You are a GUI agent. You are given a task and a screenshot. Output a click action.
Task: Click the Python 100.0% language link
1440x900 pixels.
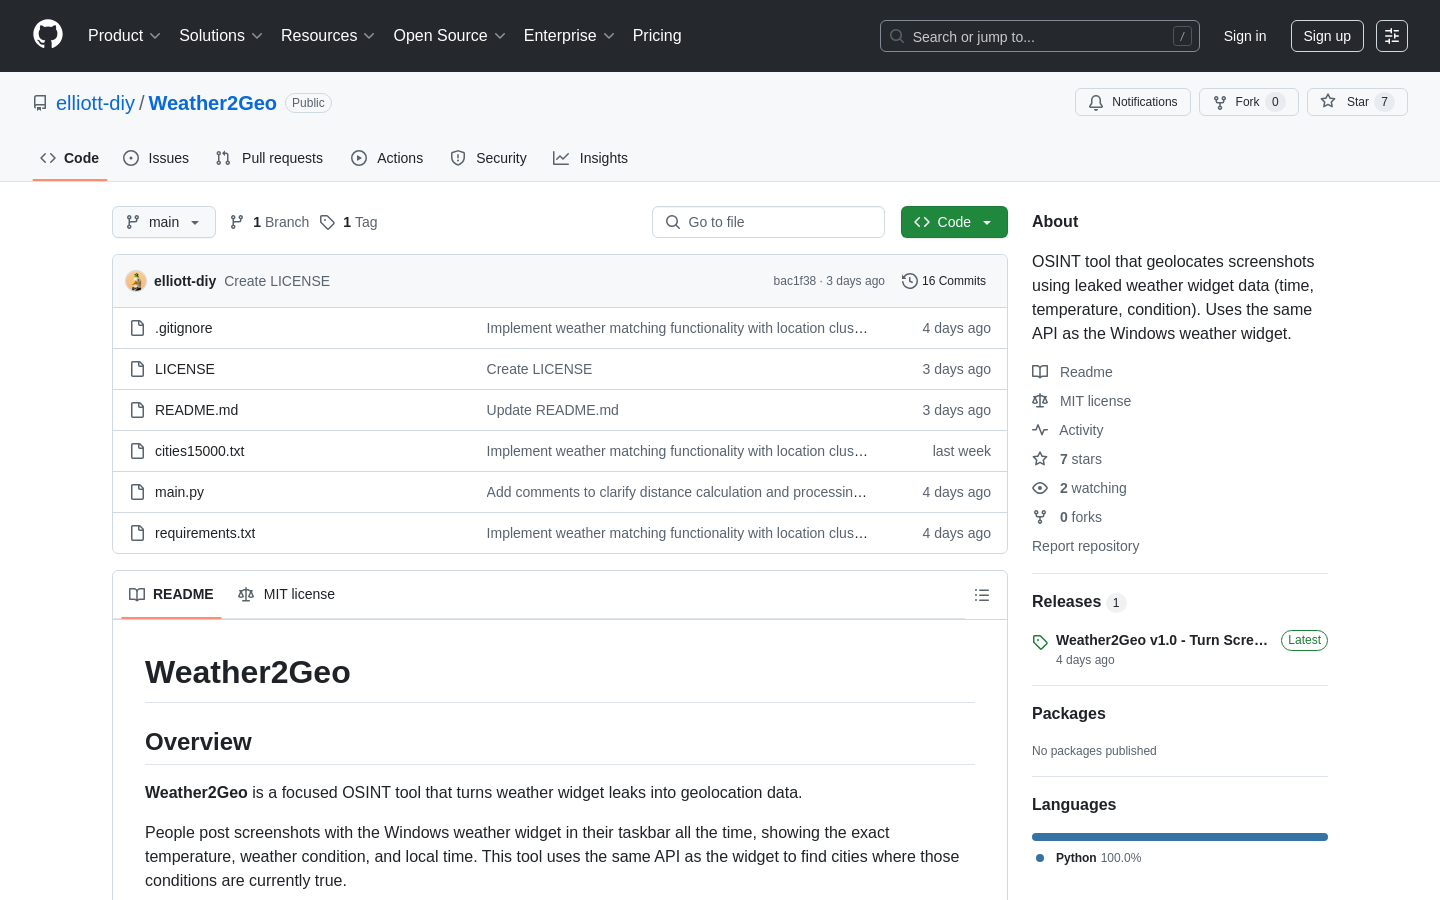(1098, 858)
